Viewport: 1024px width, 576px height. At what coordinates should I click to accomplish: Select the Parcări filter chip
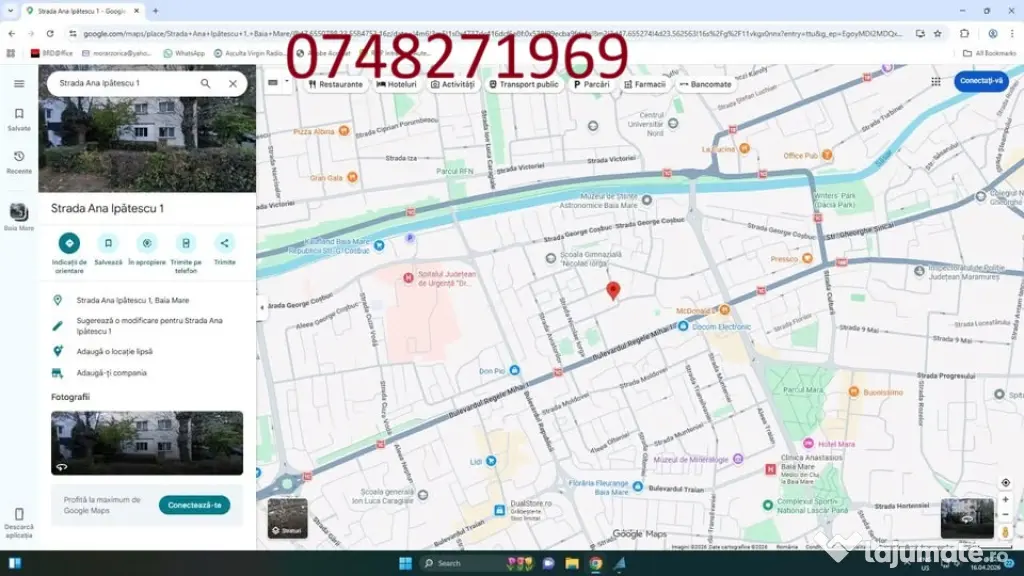click(591, 84)
